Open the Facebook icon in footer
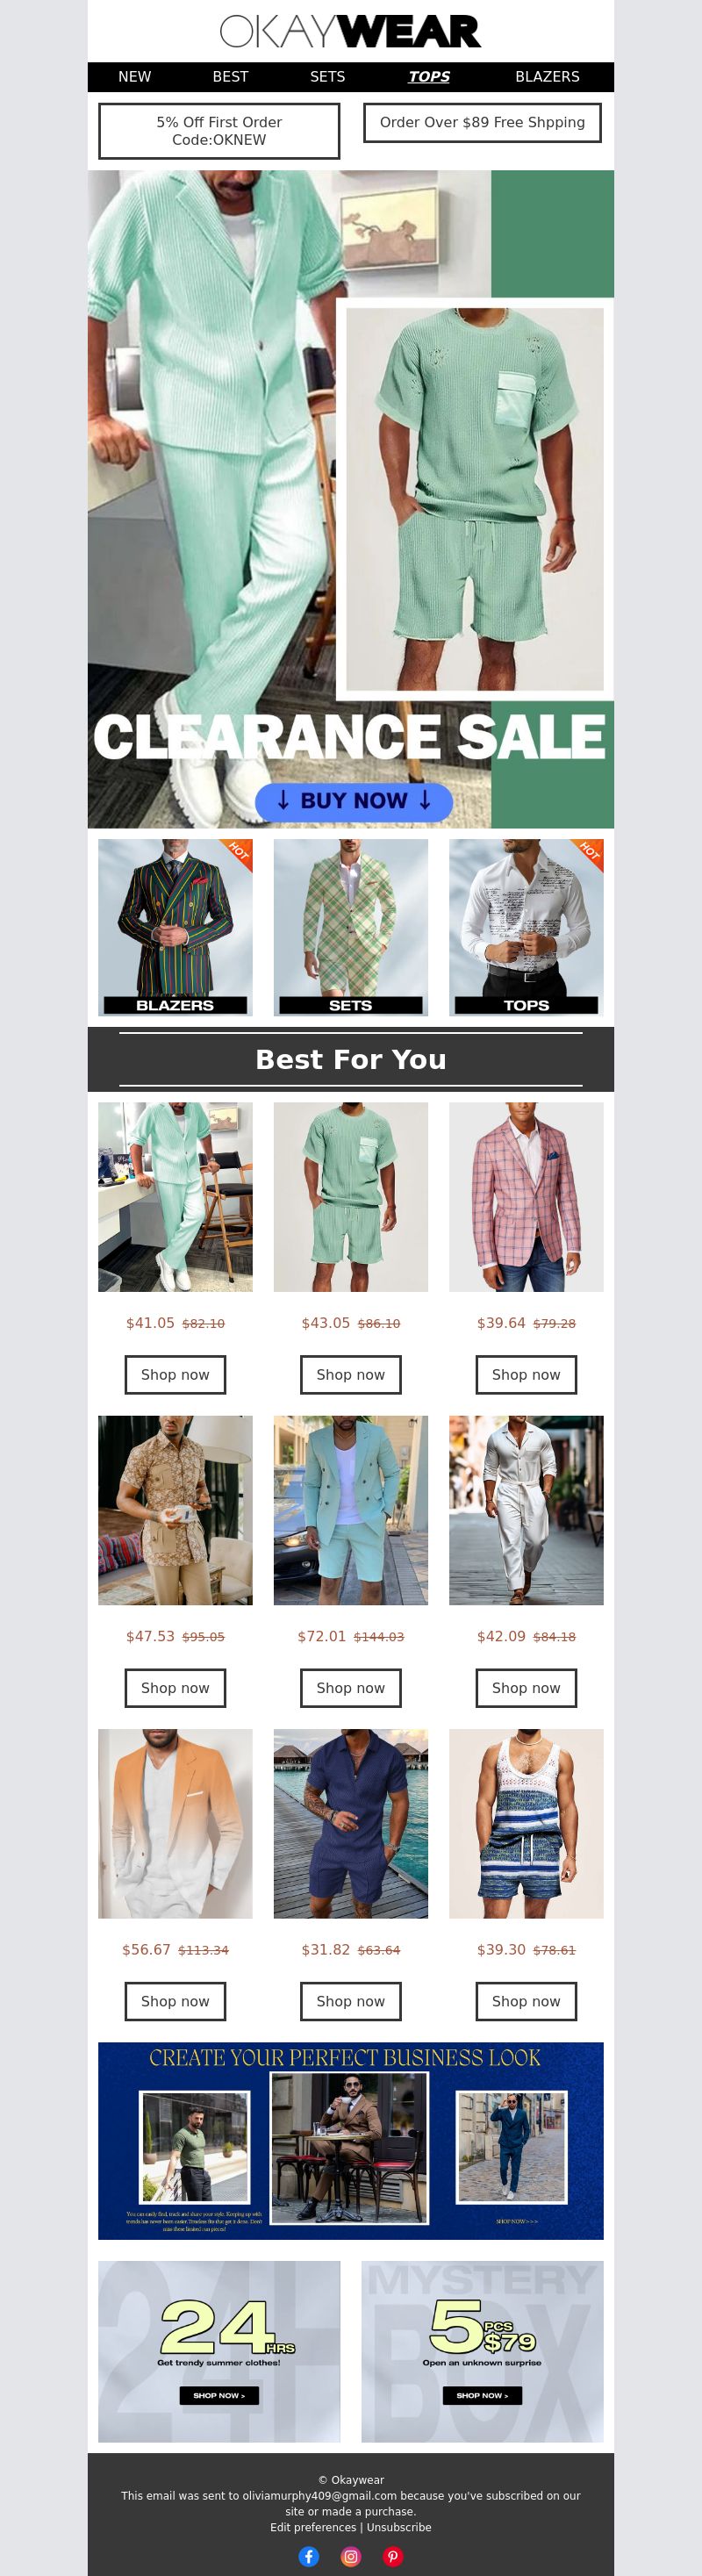 point(309,2556)
